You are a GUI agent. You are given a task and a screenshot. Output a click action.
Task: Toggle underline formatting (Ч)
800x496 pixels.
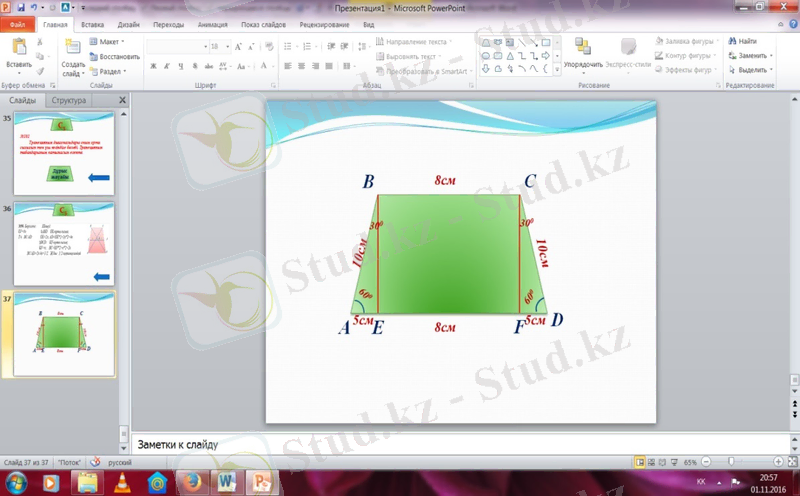(x=181, y=66)
